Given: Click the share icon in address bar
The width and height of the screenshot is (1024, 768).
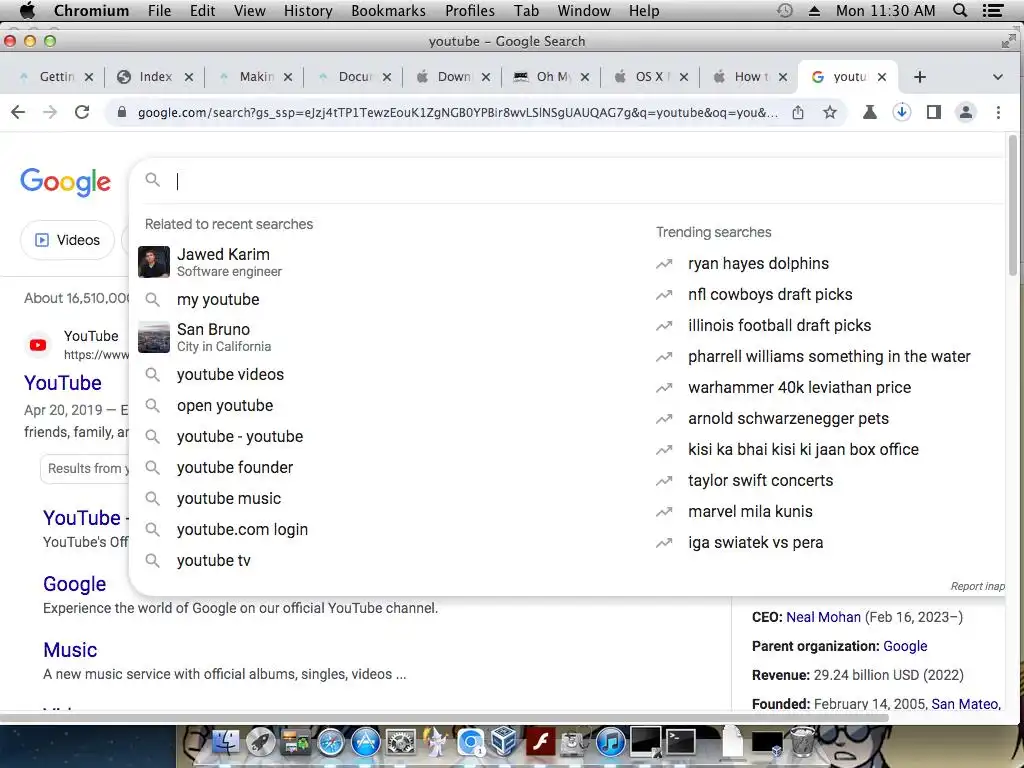Looking at the screenshot, I should click(x=798, y=112).
